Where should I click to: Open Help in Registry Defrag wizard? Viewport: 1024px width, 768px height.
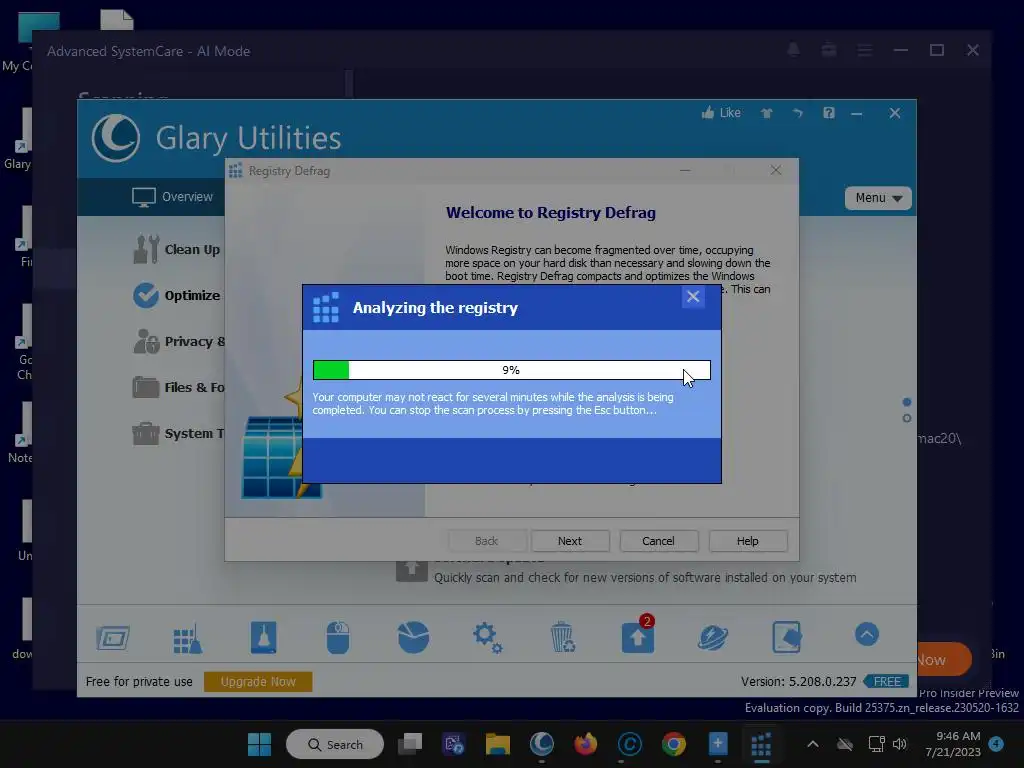pyautogui.click(x=748, y=541)
